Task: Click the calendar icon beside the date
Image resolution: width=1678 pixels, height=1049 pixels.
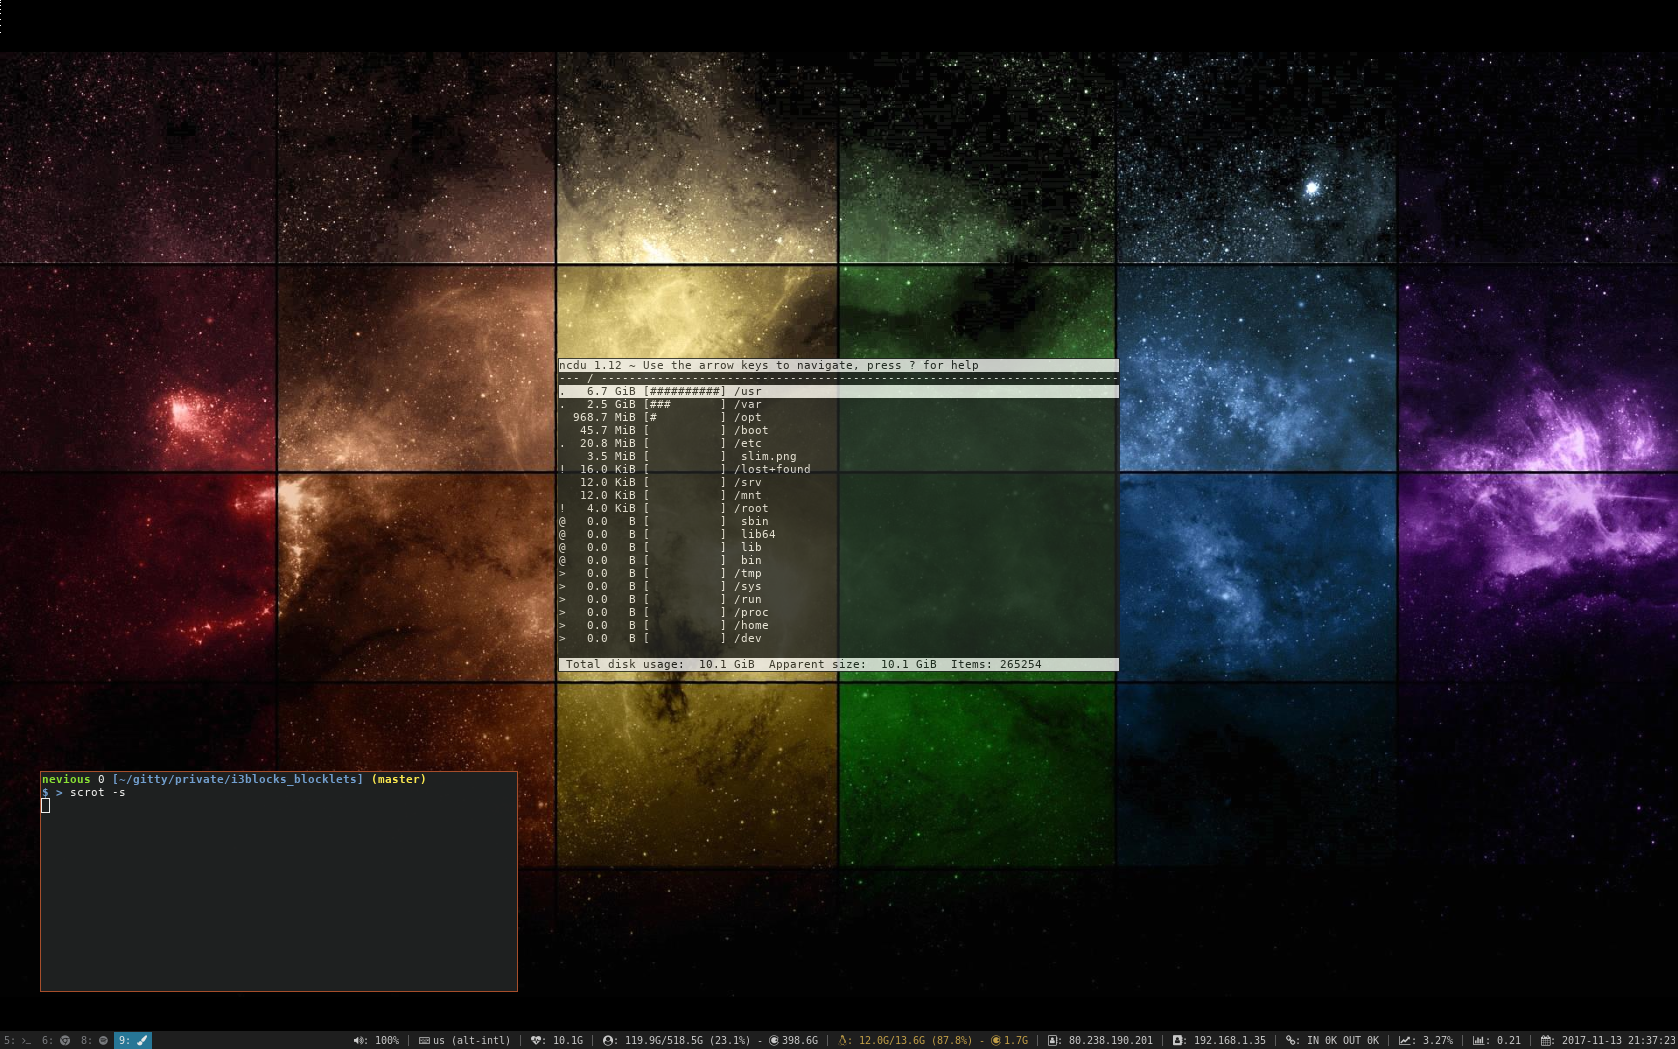Action: 1546,1041
